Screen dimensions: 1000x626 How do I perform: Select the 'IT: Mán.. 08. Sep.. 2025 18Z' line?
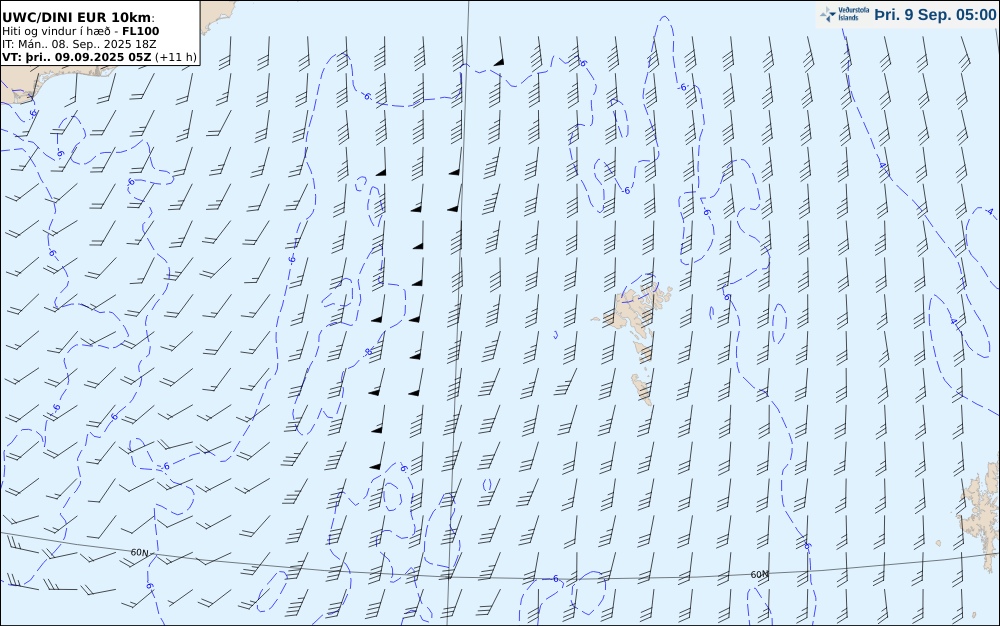79,44
